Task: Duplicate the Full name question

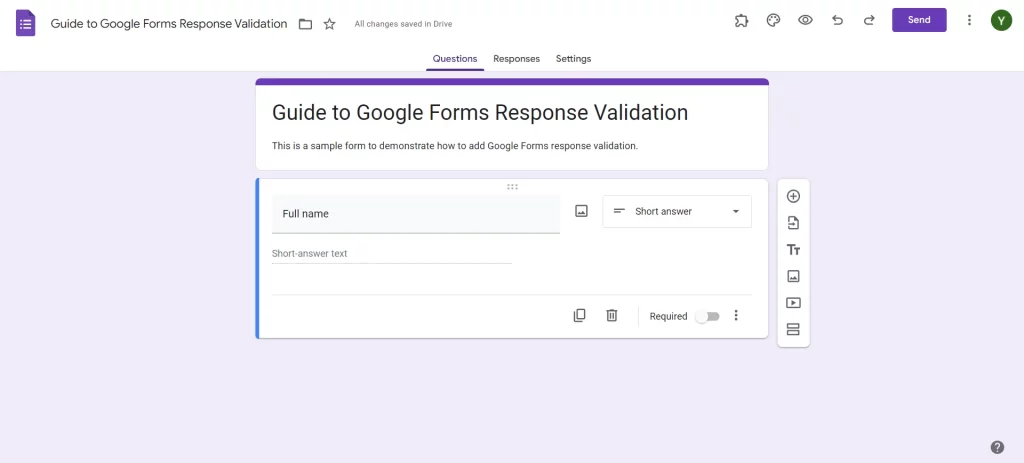Action: [x=579, y=315]
